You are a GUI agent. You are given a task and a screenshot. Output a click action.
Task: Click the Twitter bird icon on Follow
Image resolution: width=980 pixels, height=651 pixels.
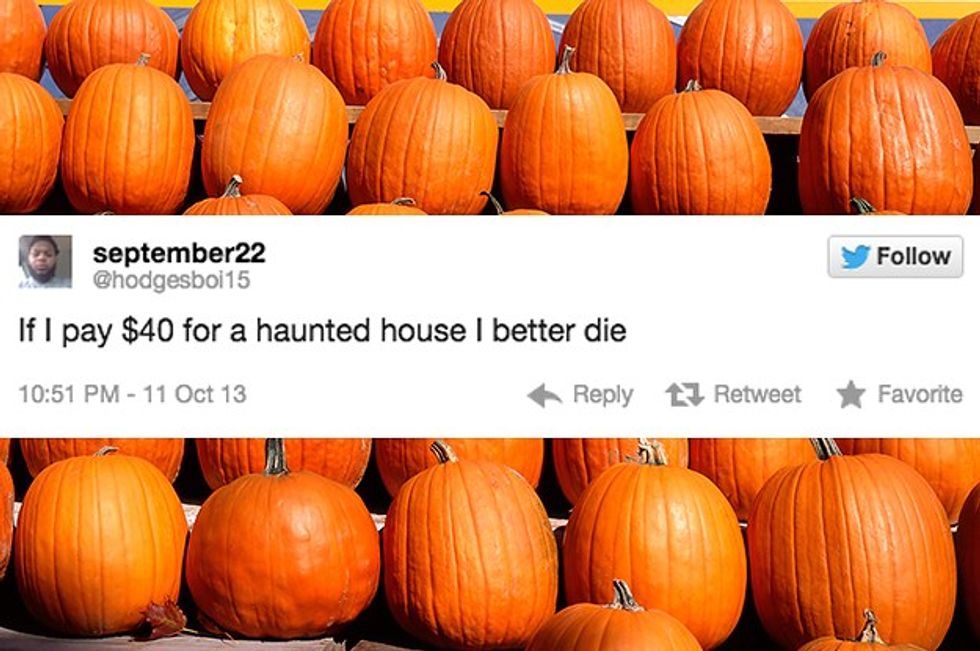(855, 257)
